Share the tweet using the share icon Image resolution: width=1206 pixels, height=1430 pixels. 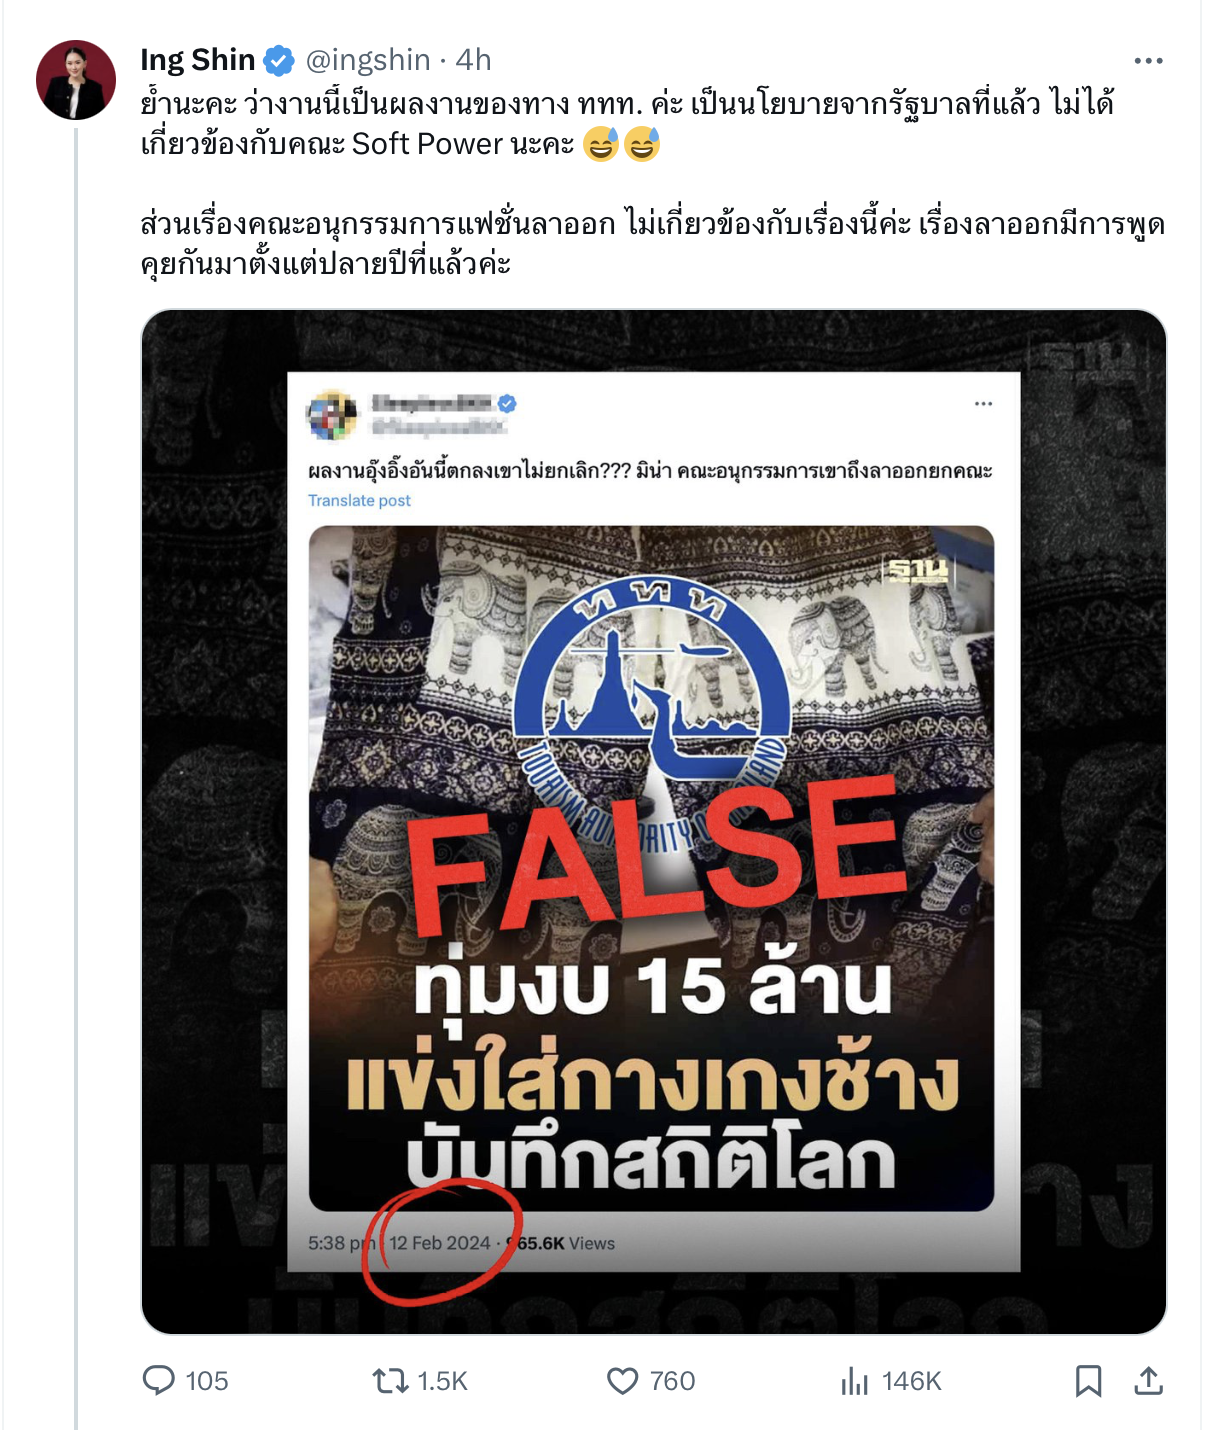coord(1148,1381)
